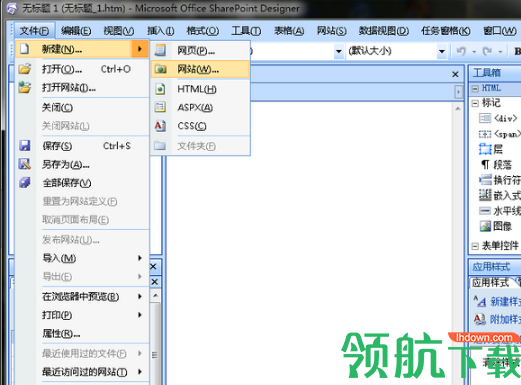
Task: Click the 附加样式表 icon
Action: coord(480,319)
